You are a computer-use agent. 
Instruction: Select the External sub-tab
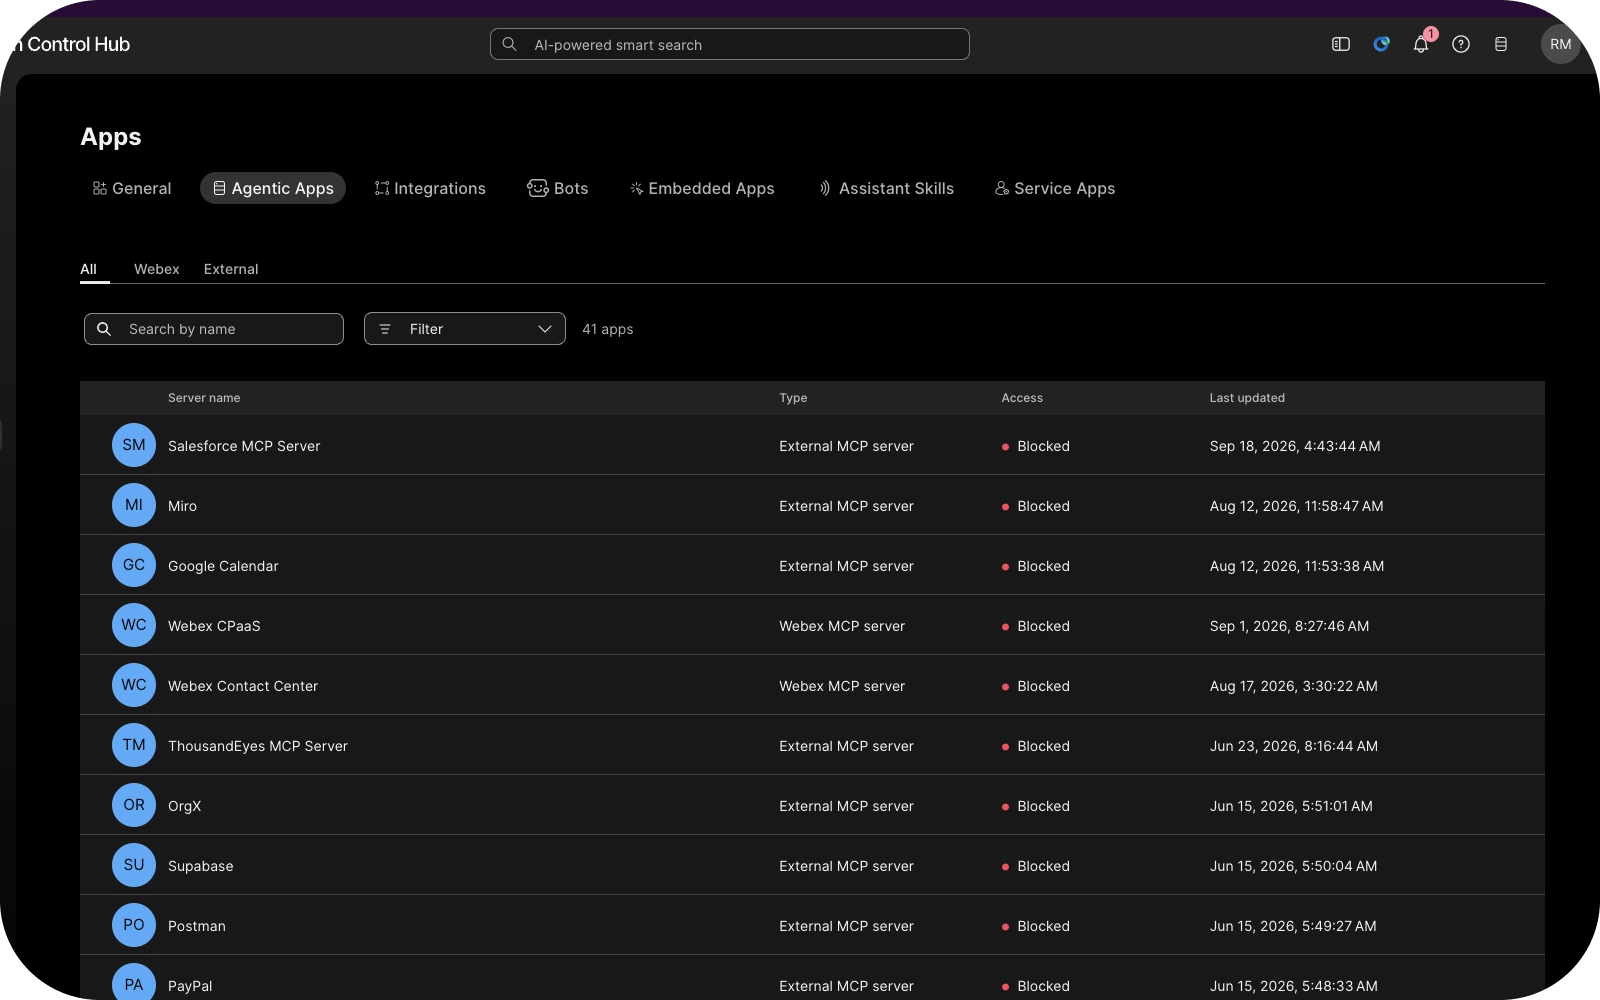point(231,269)
